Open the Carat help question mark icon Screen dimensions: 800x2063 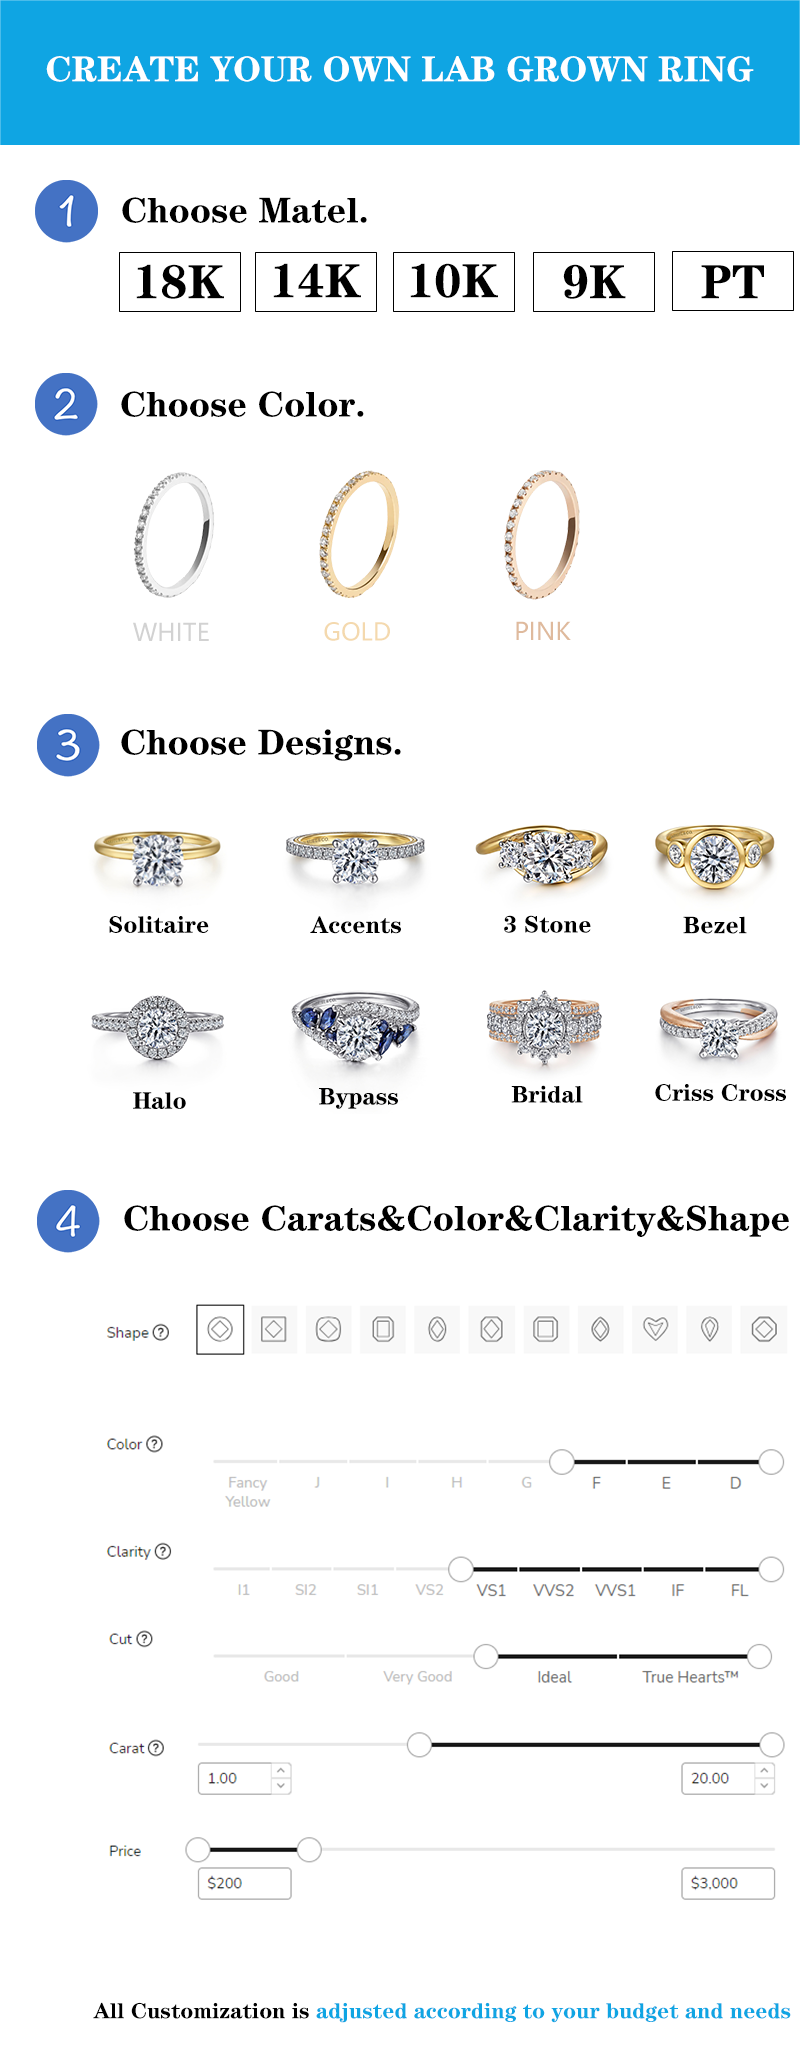[156, 1748]
